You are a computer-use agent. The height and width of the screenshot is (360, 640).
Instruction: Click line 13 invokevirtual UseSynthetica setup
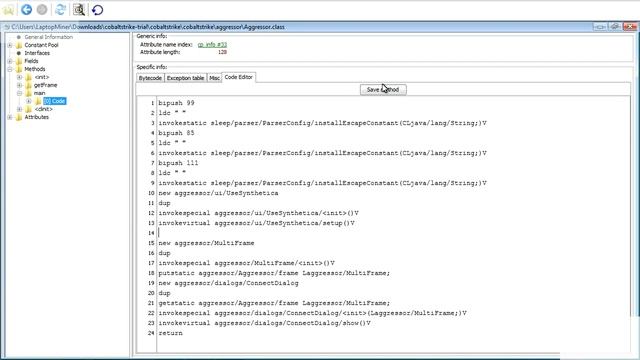click(256, 223)
